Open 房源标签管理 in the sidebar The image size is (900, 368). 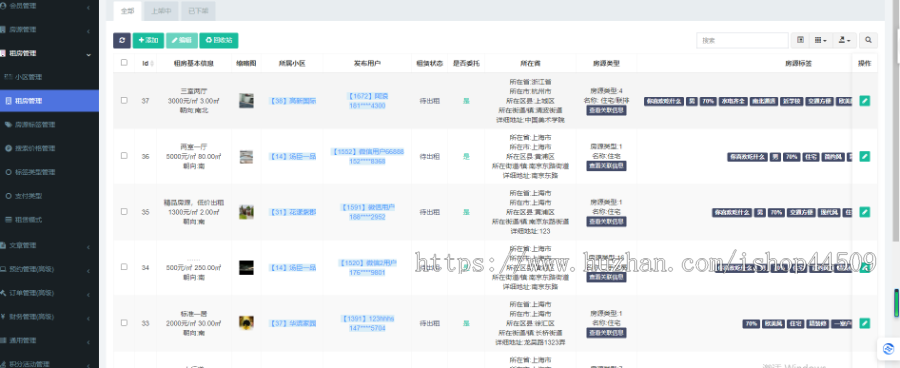pyautogui.click(x=49, y=125)
